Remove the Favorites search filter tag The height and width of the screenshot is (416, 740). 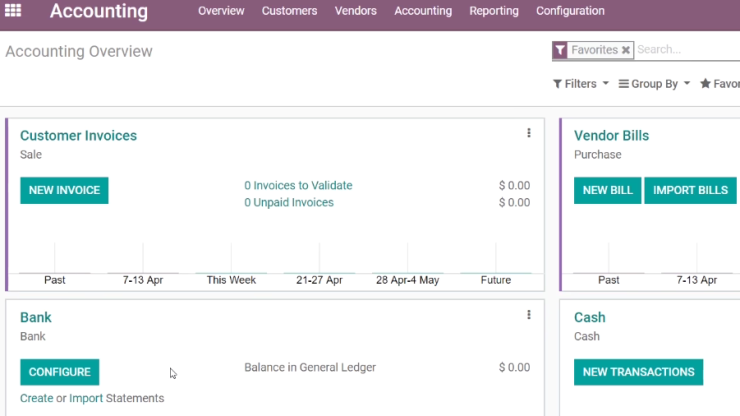pyautogui.click(x=626, y=50)
